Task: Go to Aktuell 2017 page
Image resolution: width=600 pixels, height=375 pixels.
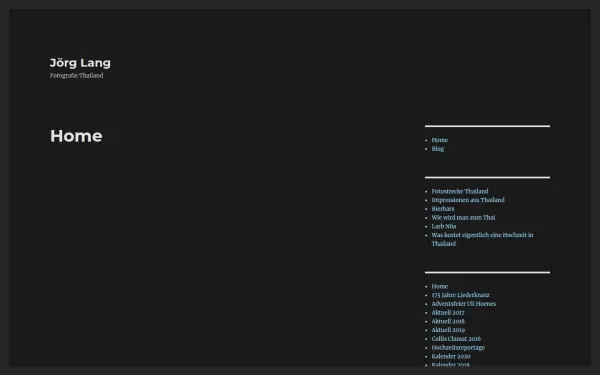Action: coord(448,313)
